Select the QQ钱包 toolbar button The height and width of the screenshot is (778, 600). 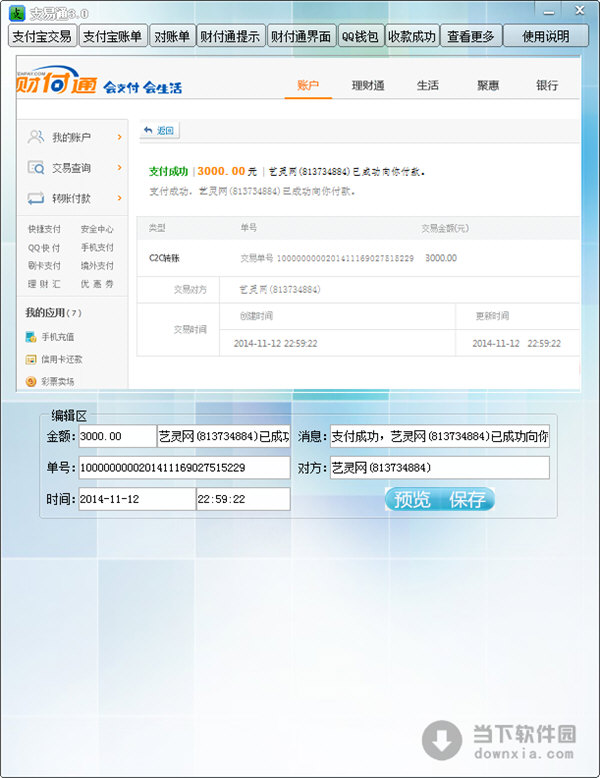pos(359,36)
